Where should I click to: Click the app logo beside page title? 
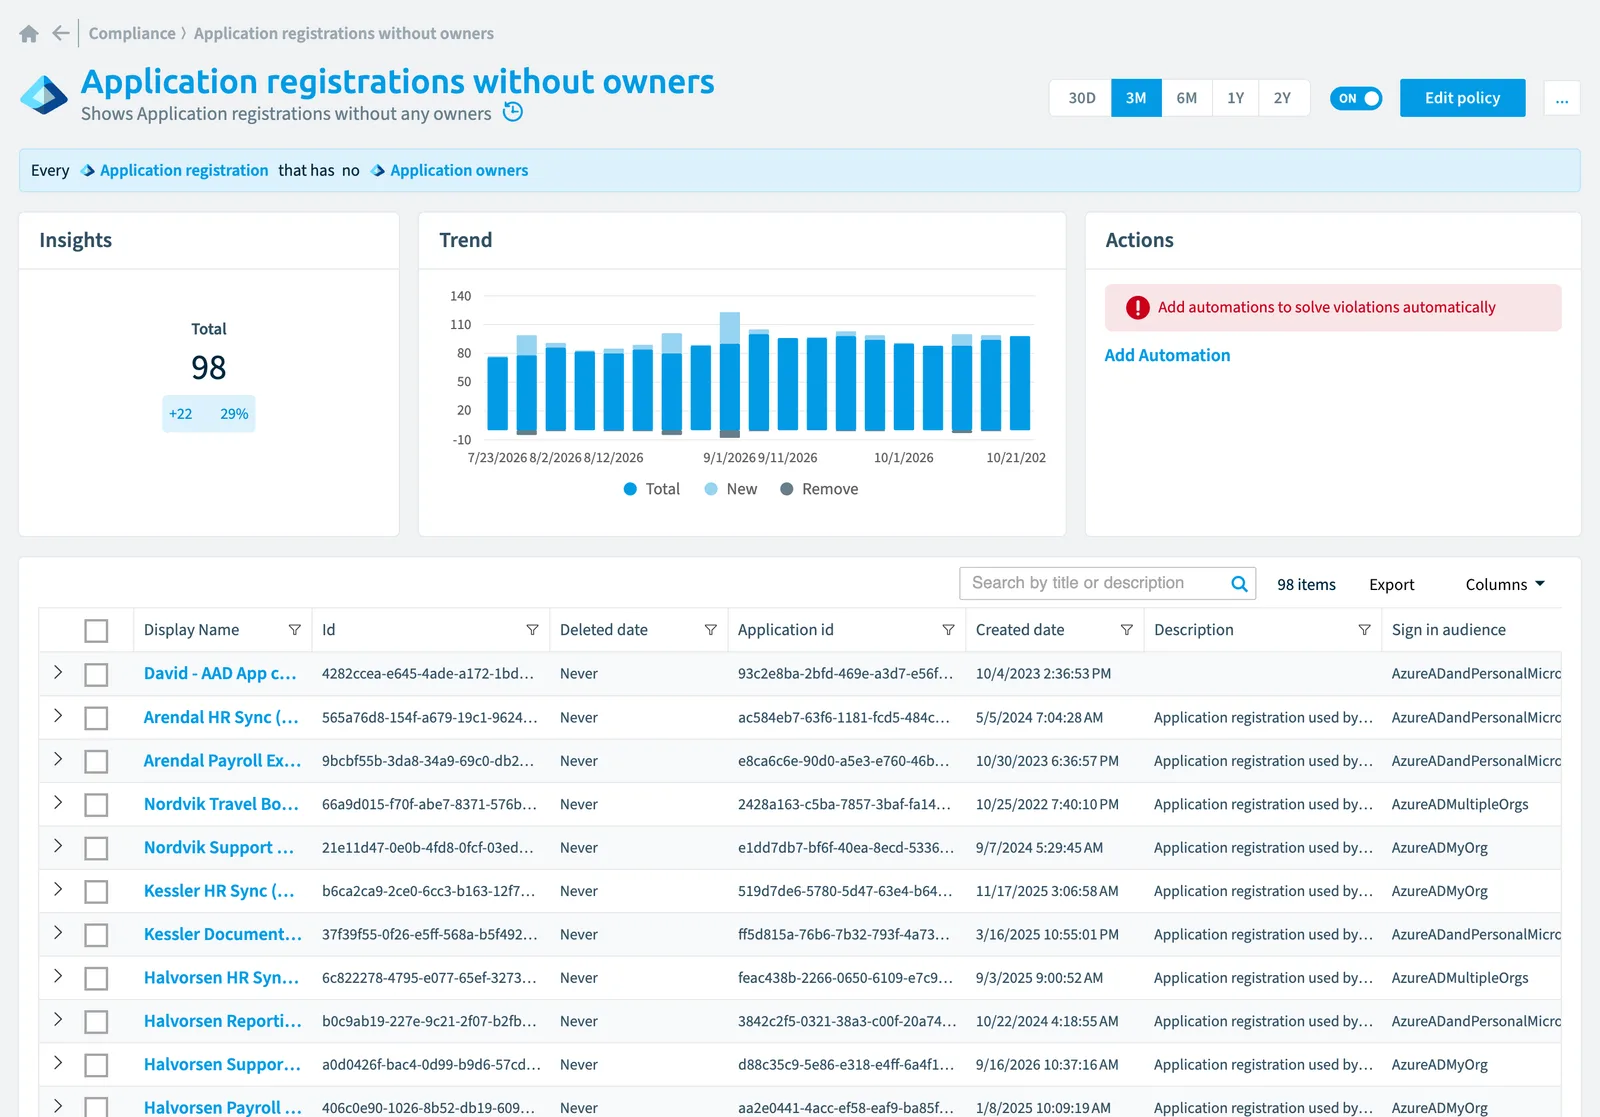pos(44,96)
